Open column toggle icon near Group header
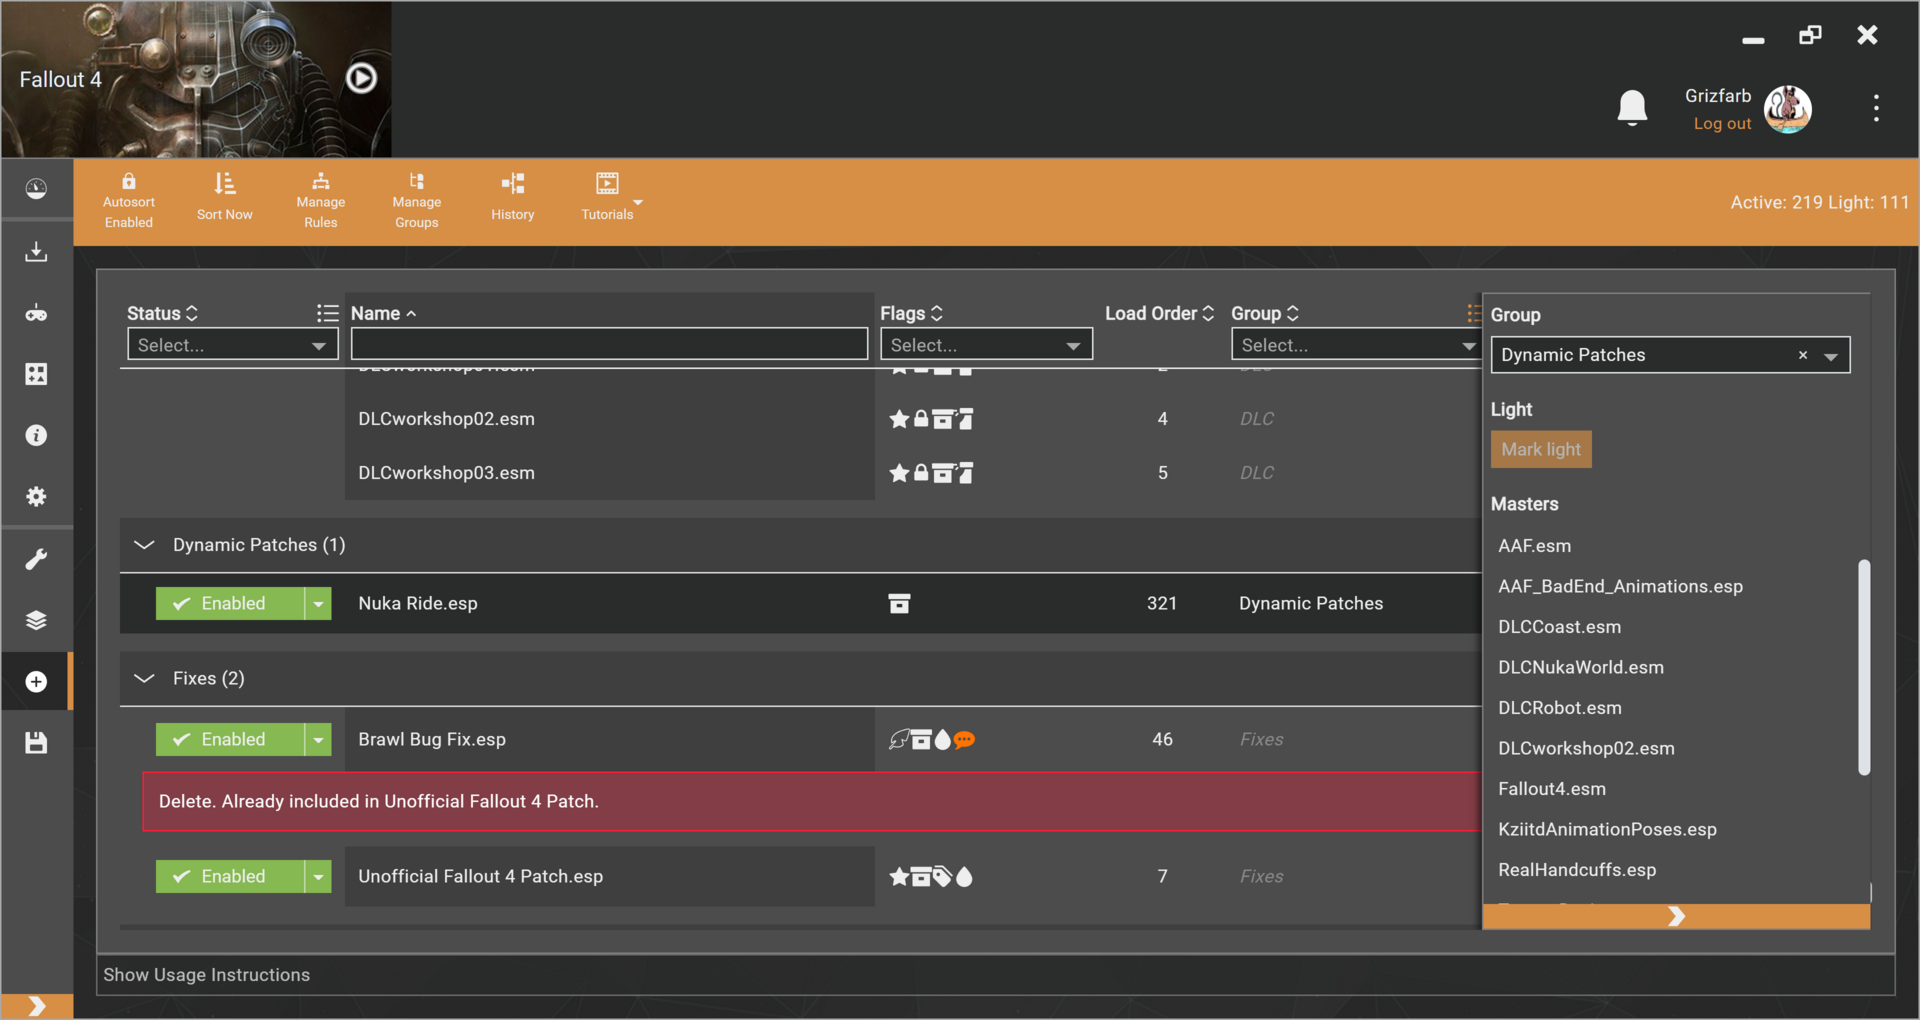Image resolution: width=1920 pixels, height=1020 pixels. (1473, 313)
